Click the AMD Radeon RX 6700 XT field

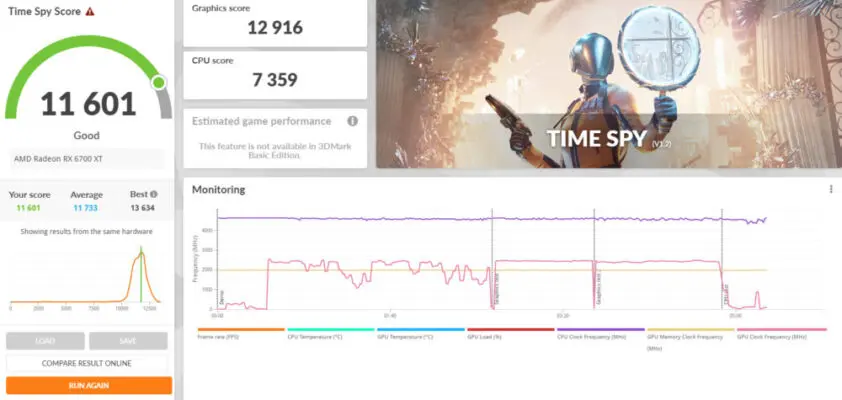86,159
